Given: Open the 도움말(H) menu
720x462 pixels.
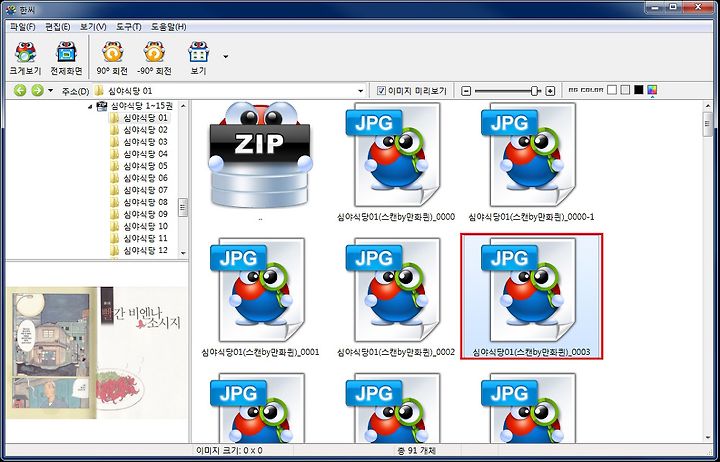Looking at the screenshot, I should point(169,27).
